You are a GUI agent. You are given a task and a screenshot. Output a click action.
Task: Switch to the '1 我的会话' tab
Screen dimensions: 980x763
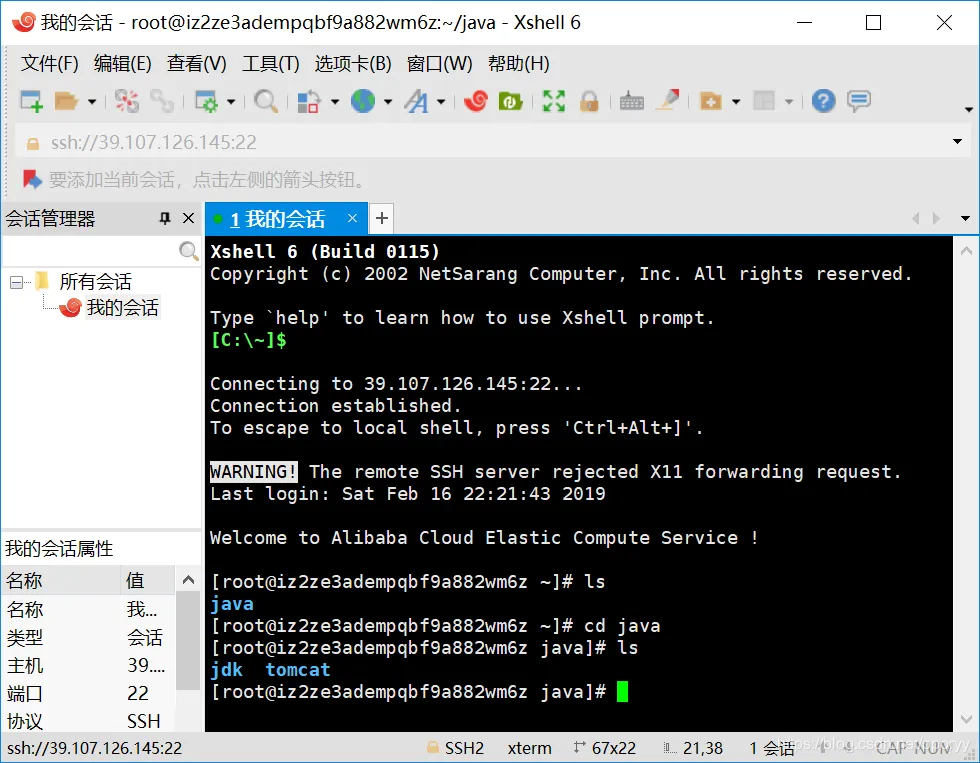click(x=278, y=219)
